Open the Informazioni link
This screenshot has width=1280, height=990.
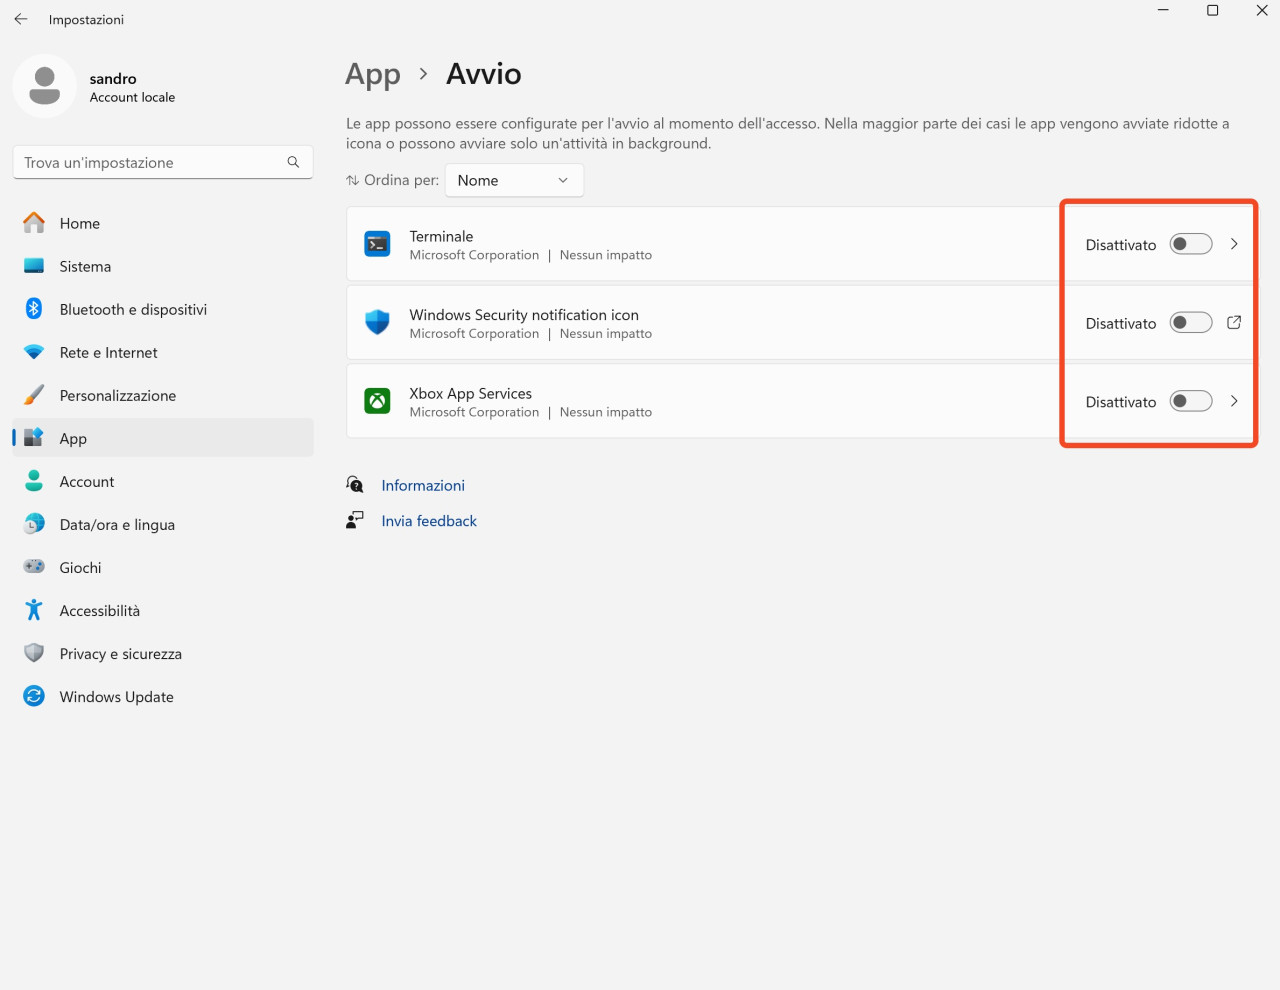pyautogui.click(x=423, y=485)
